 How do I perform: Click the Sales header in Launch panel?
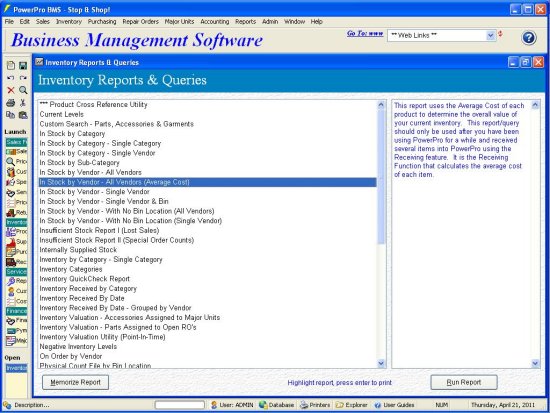click(16, 142)
